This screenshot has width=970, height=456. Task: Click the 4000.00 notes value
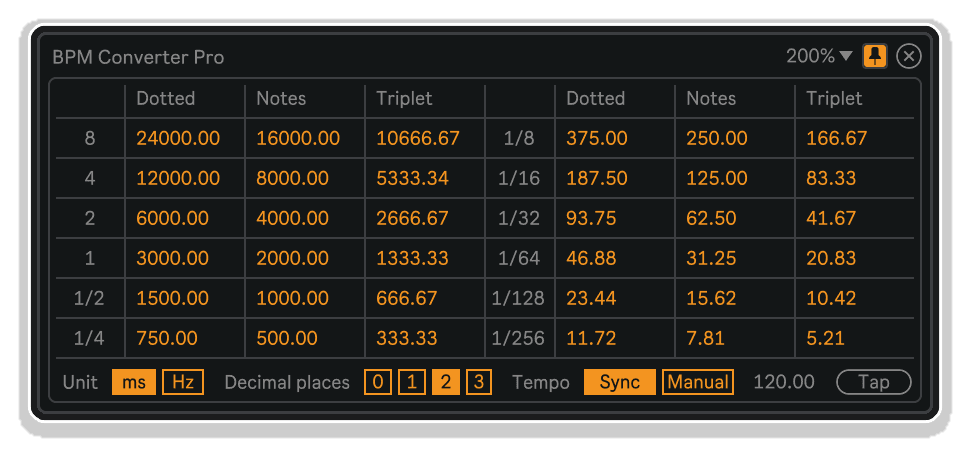click(293, 218)
